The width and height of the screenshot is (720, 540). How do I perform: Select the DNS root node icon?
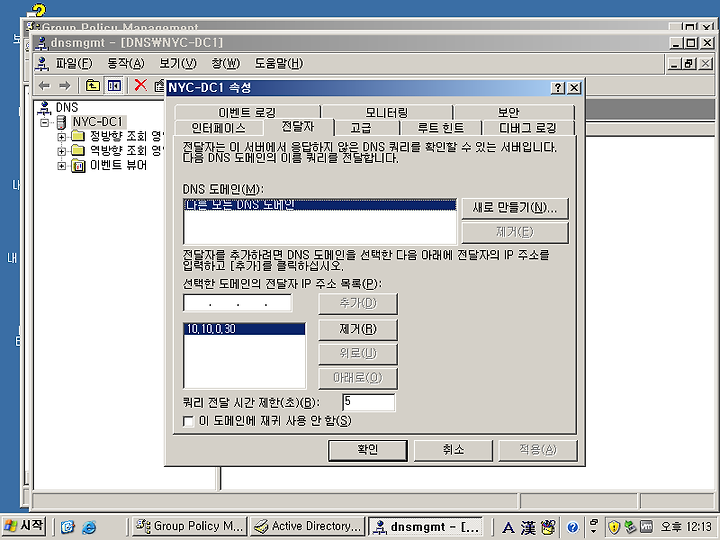pos(44,108)
